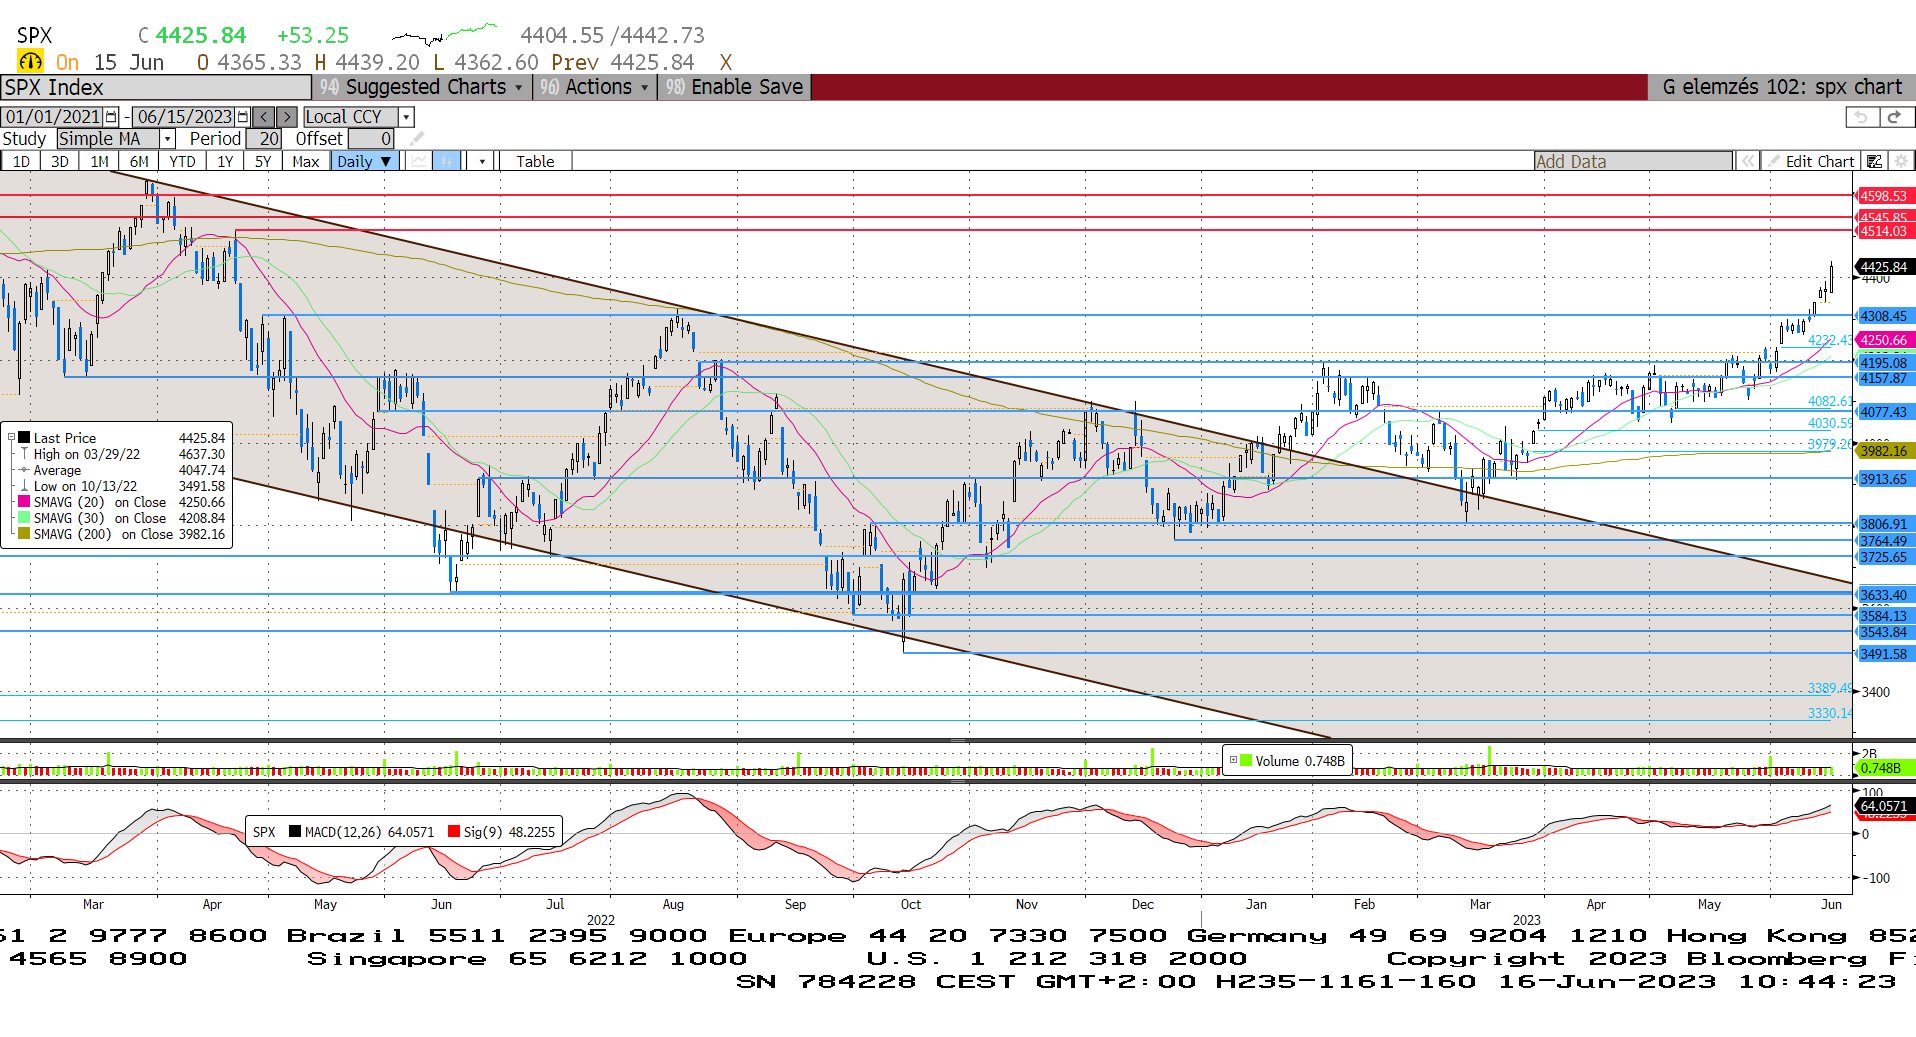Screen dimensions: 1916x1037
Task: Click the Enable Save button
Action: pos(735,87)
